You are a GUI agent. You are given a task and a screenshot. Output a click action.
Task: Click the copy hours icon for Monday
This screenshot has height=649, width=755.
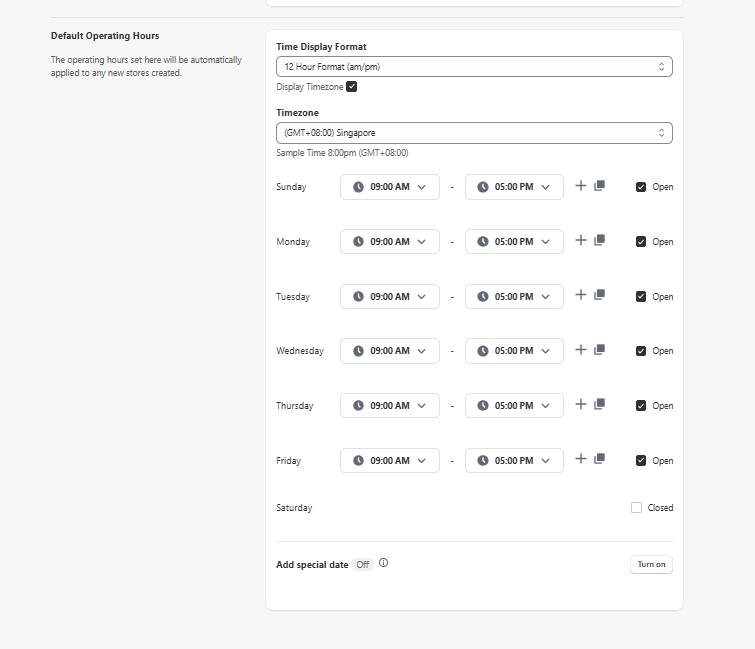pos(600,241)
